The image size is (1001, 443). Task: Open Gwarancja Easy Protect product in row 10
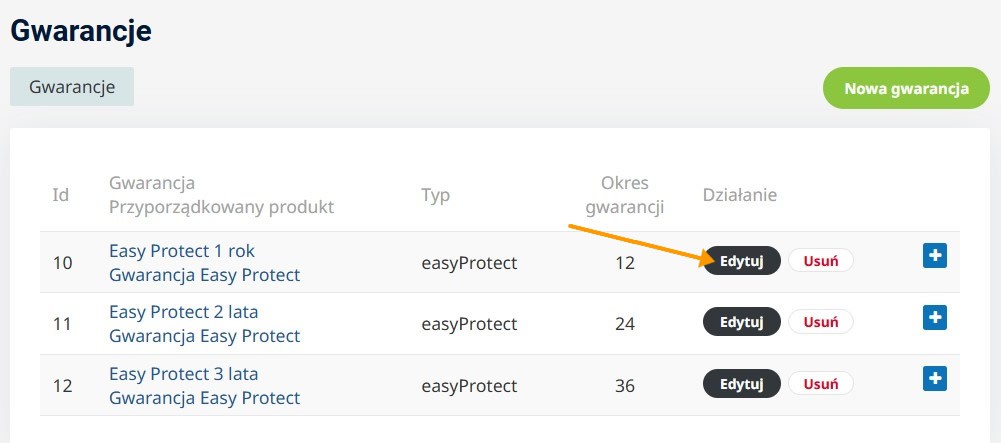[204, 274]
